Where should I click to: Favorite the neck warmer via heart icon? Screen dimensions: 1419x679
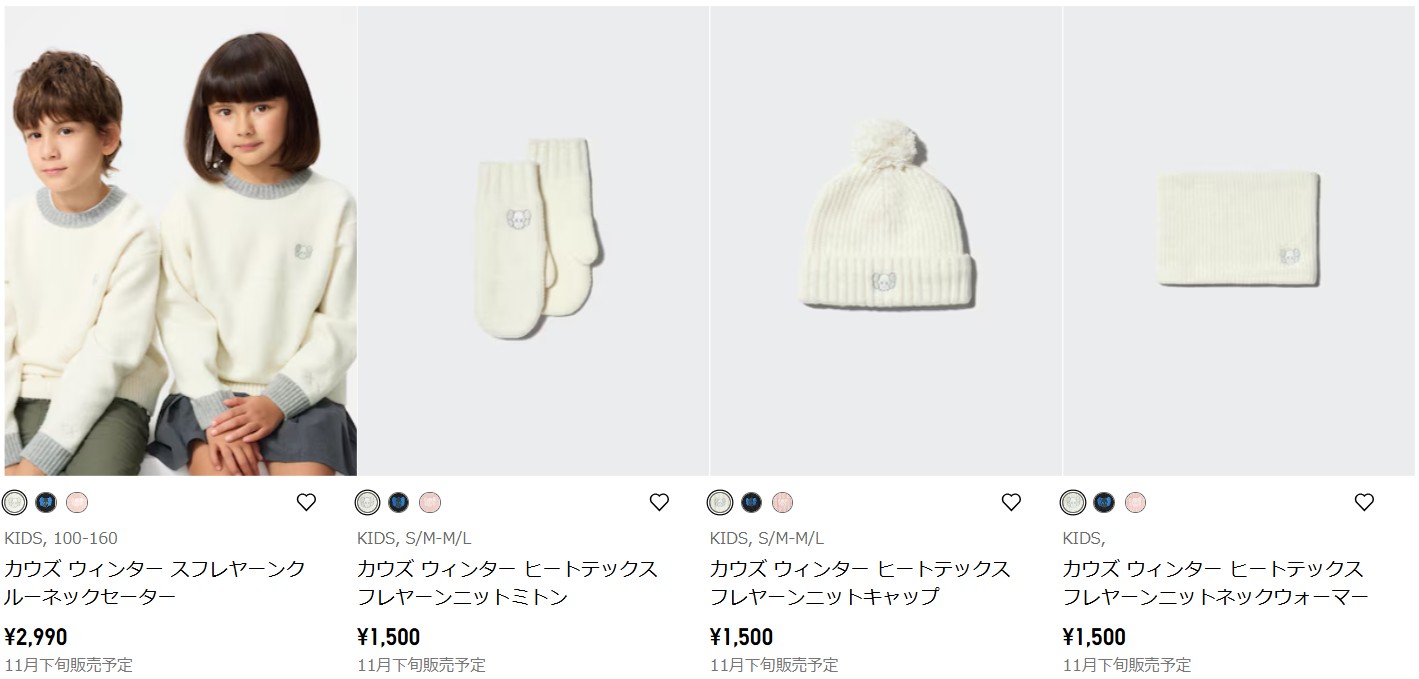(1364, 503)
